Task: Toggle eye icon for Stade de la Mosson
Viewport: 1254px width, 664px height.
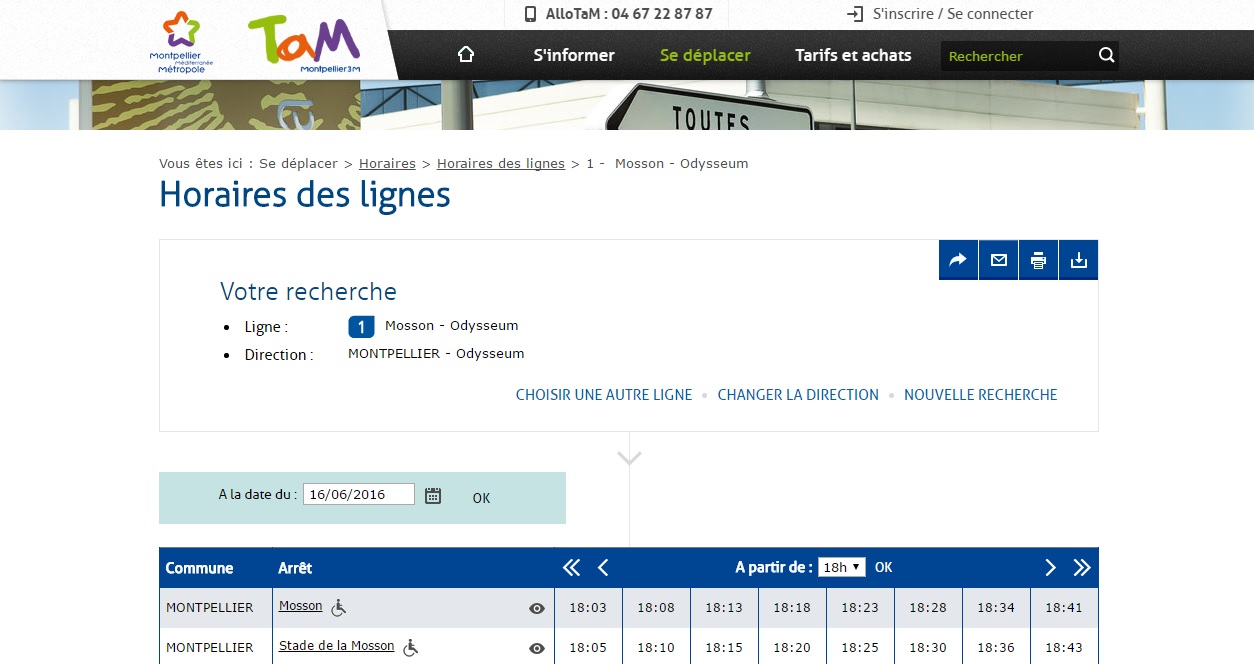Action: (x=537, y=648)
